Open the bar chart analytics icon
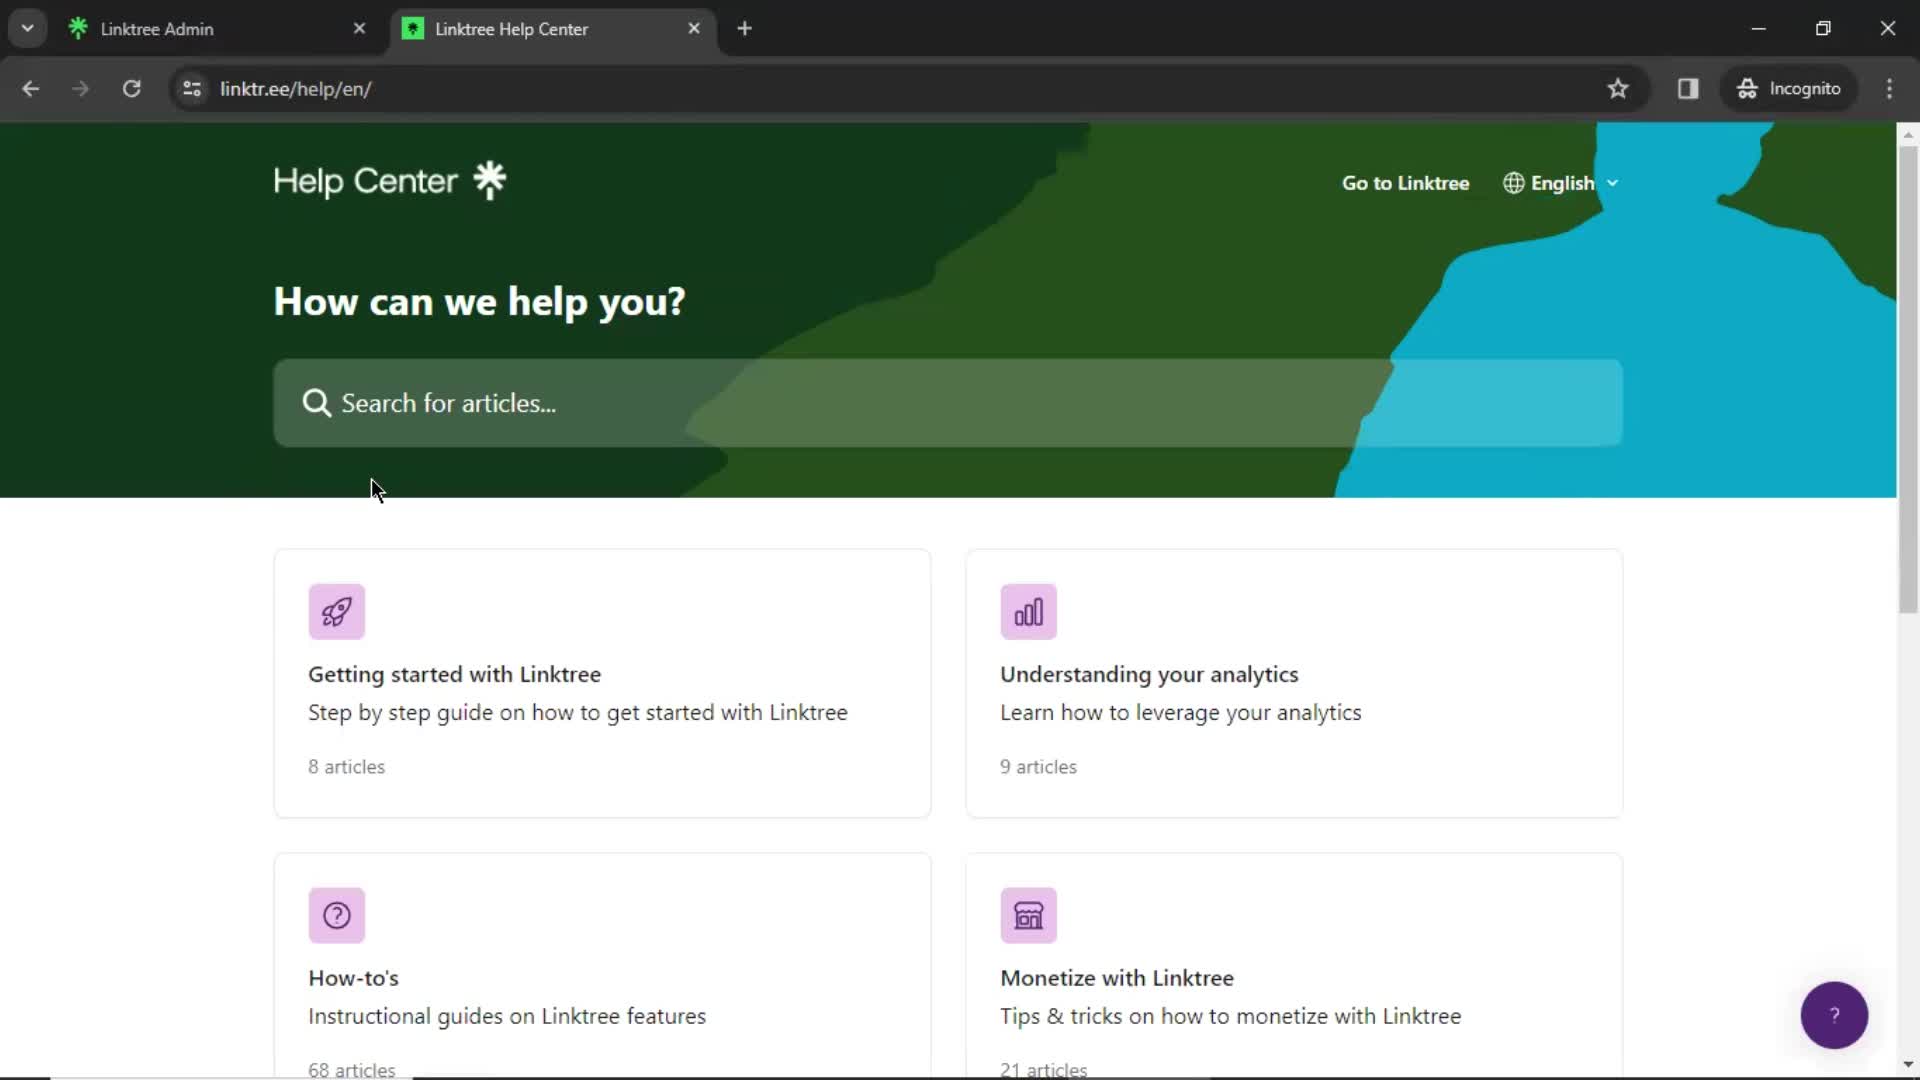 1028,612
